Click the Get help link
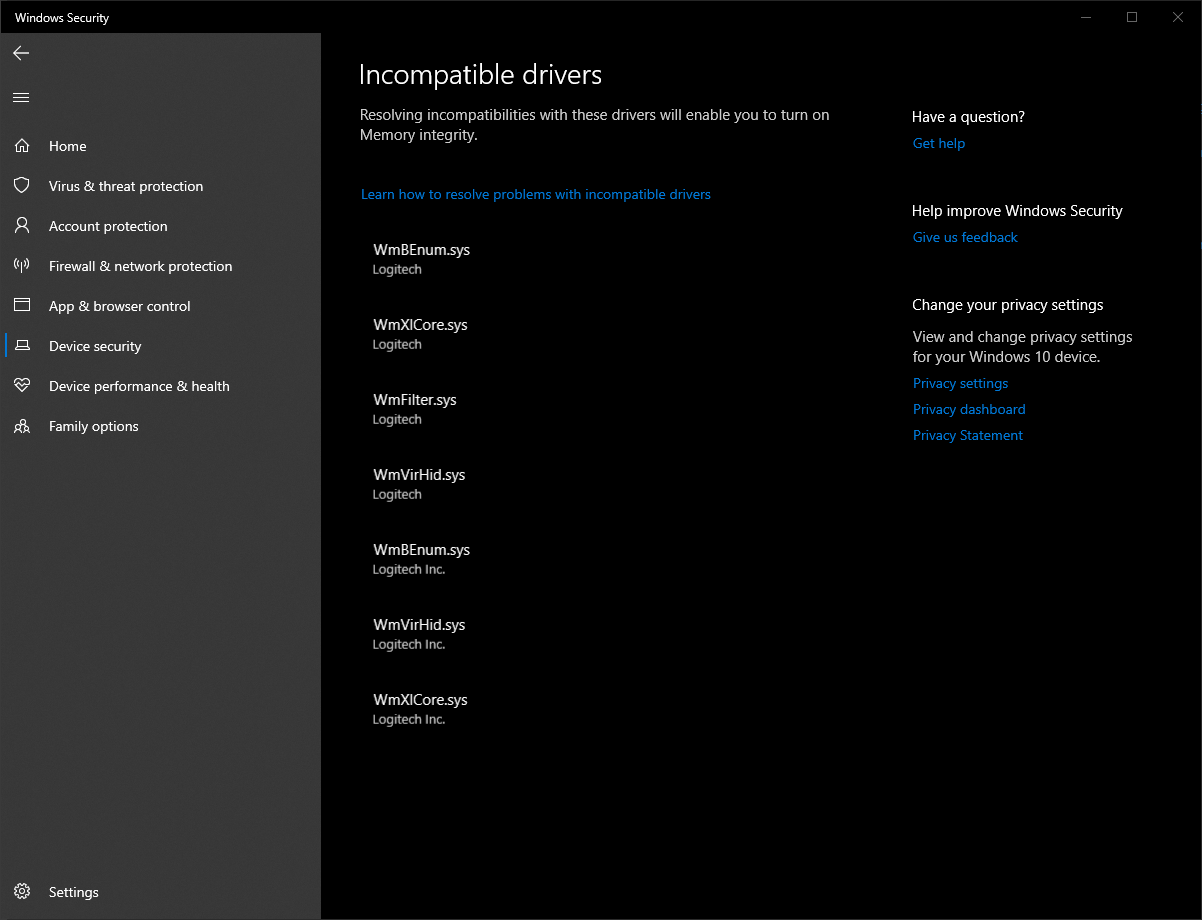The image size is (1202, 920). pyautogui.click(x=938, y=144)
